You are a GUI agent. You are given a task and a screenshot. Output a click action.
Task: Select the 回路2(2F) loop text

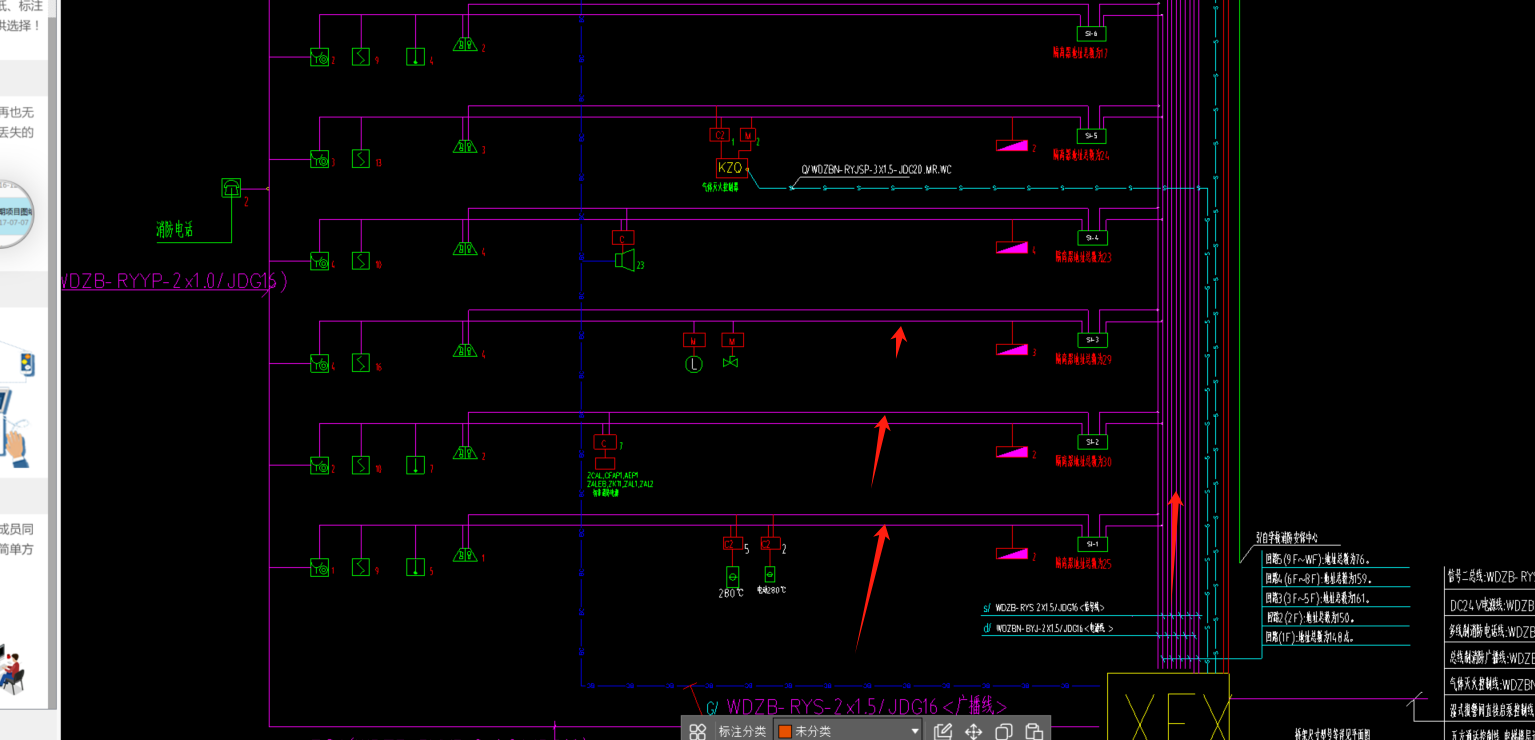tap(1310, 616)
